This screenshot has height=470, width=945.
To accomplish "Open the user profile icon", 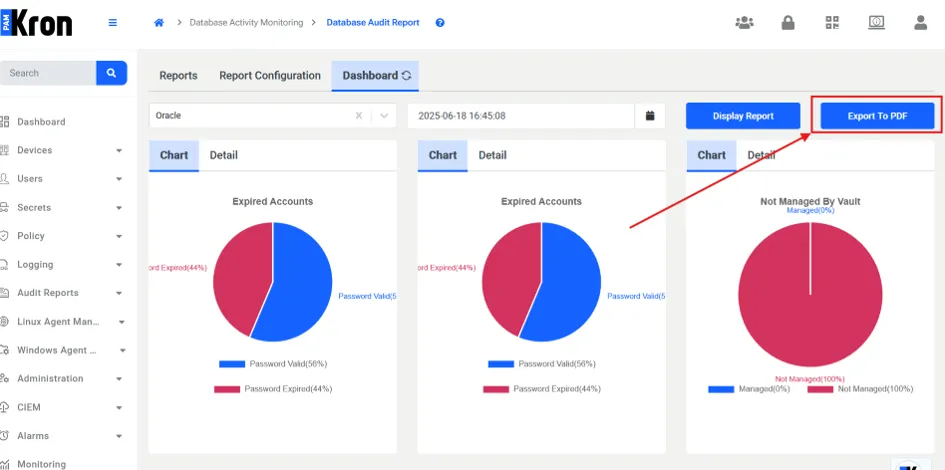I will [x=920, y=23].
